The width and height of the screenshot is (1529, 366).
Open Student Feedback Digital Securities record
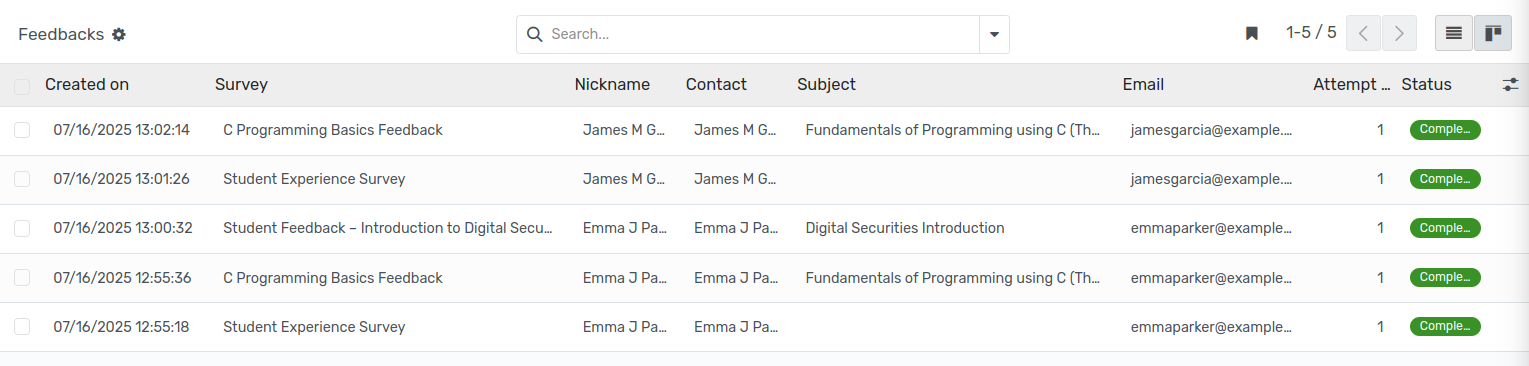pos(388,228)
